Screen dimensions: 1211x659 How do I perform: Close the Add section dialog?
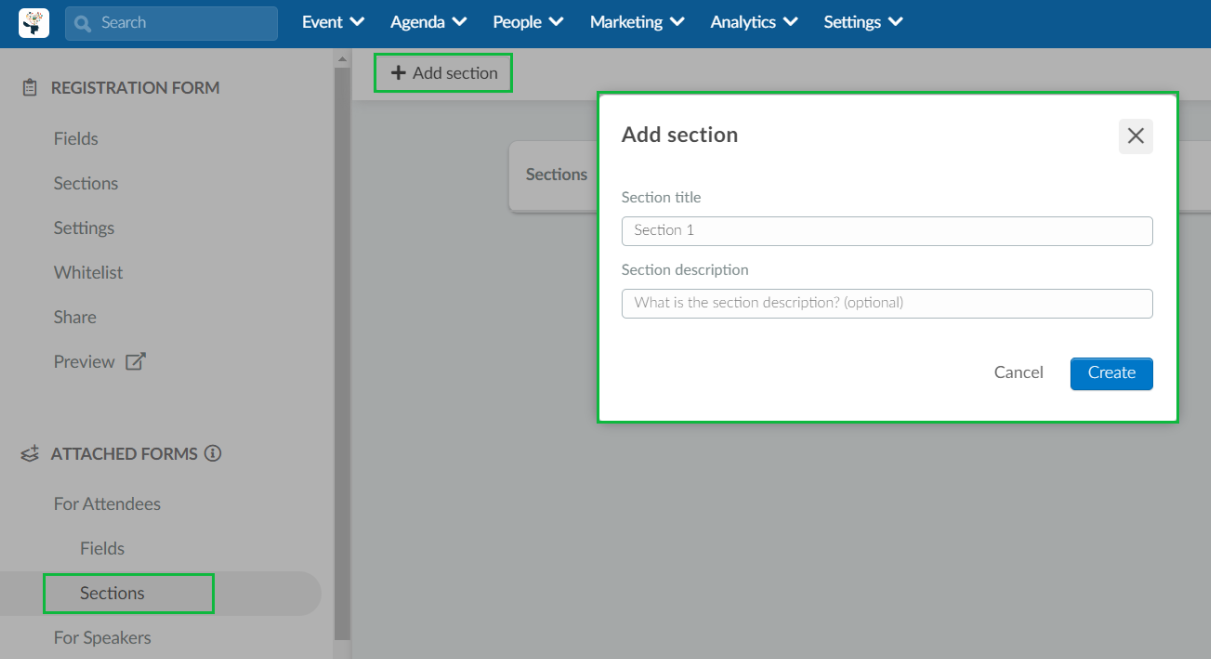point(1135,136)
